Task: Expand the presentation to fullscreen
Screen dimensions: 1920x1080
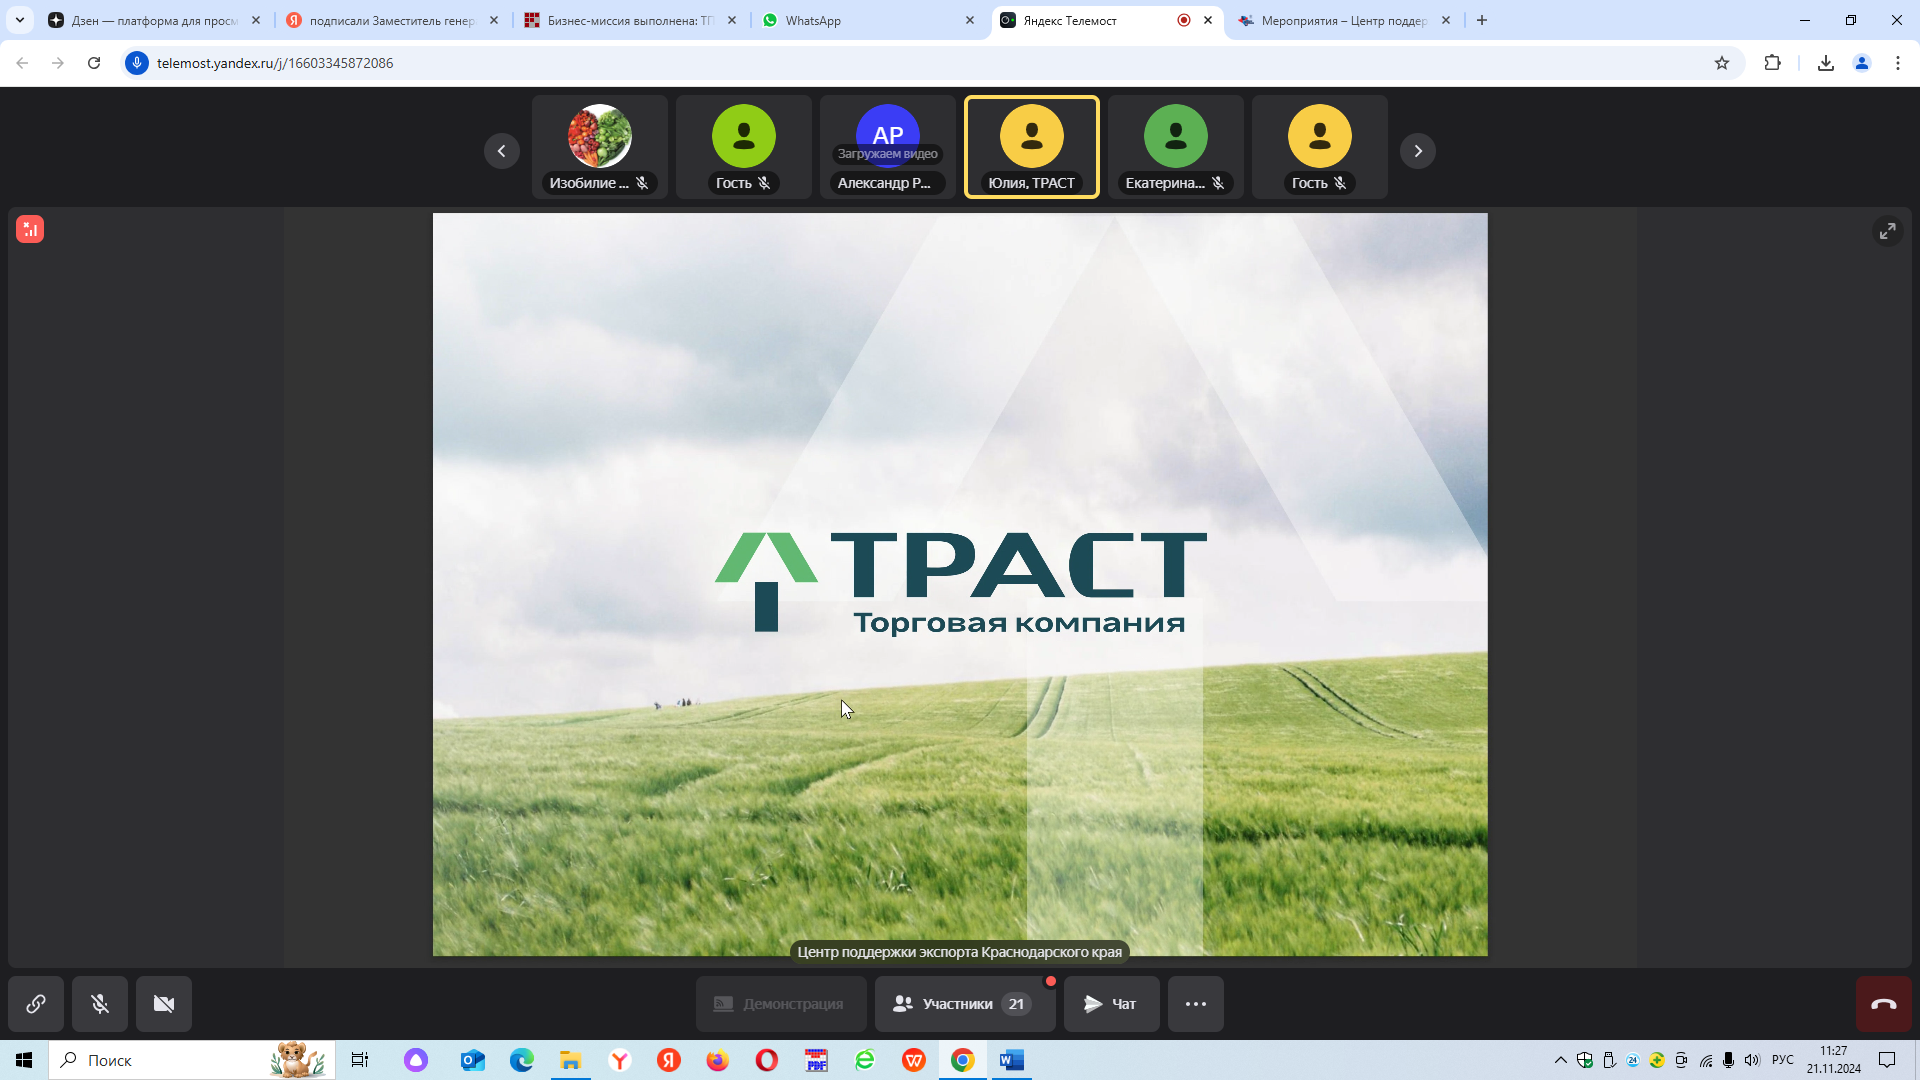Action: tap(1887, 231)
